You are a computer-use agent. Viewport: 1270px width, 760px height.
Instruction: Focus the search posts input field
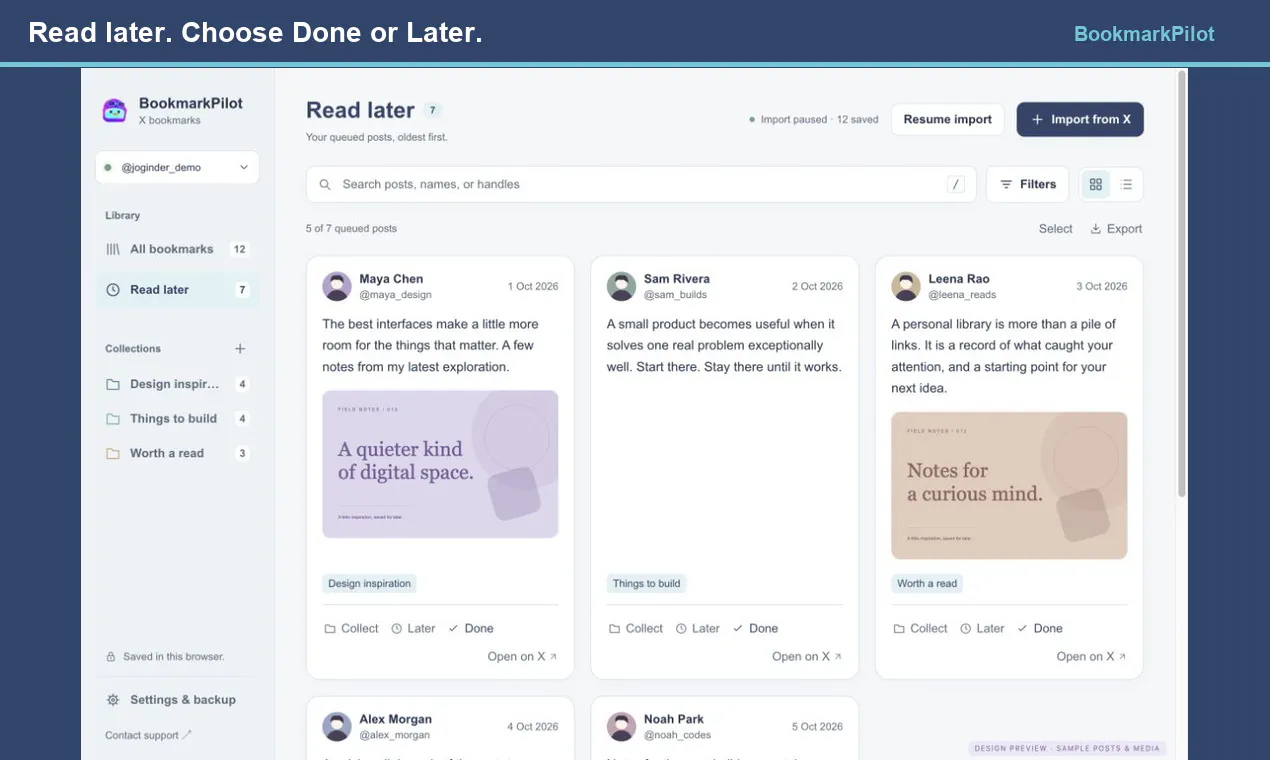[641, 184]
